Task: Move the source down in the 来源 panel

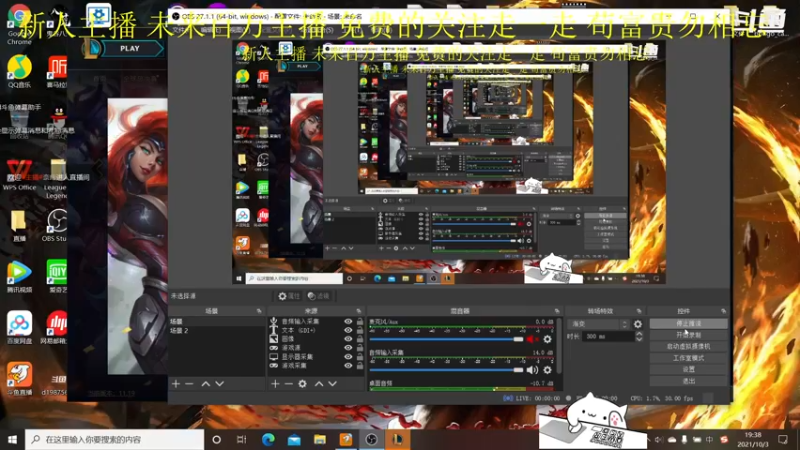Action: coord(332,383)
